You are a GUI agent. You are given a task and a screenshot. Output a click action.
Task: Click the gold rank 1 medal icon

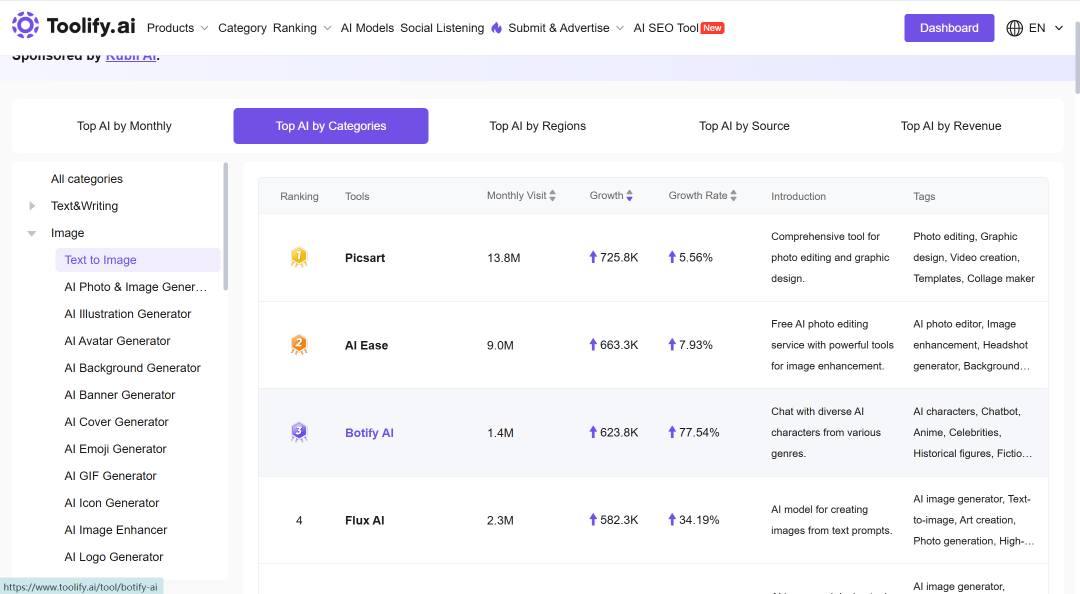pyautogui.click(x=299, y=258)
